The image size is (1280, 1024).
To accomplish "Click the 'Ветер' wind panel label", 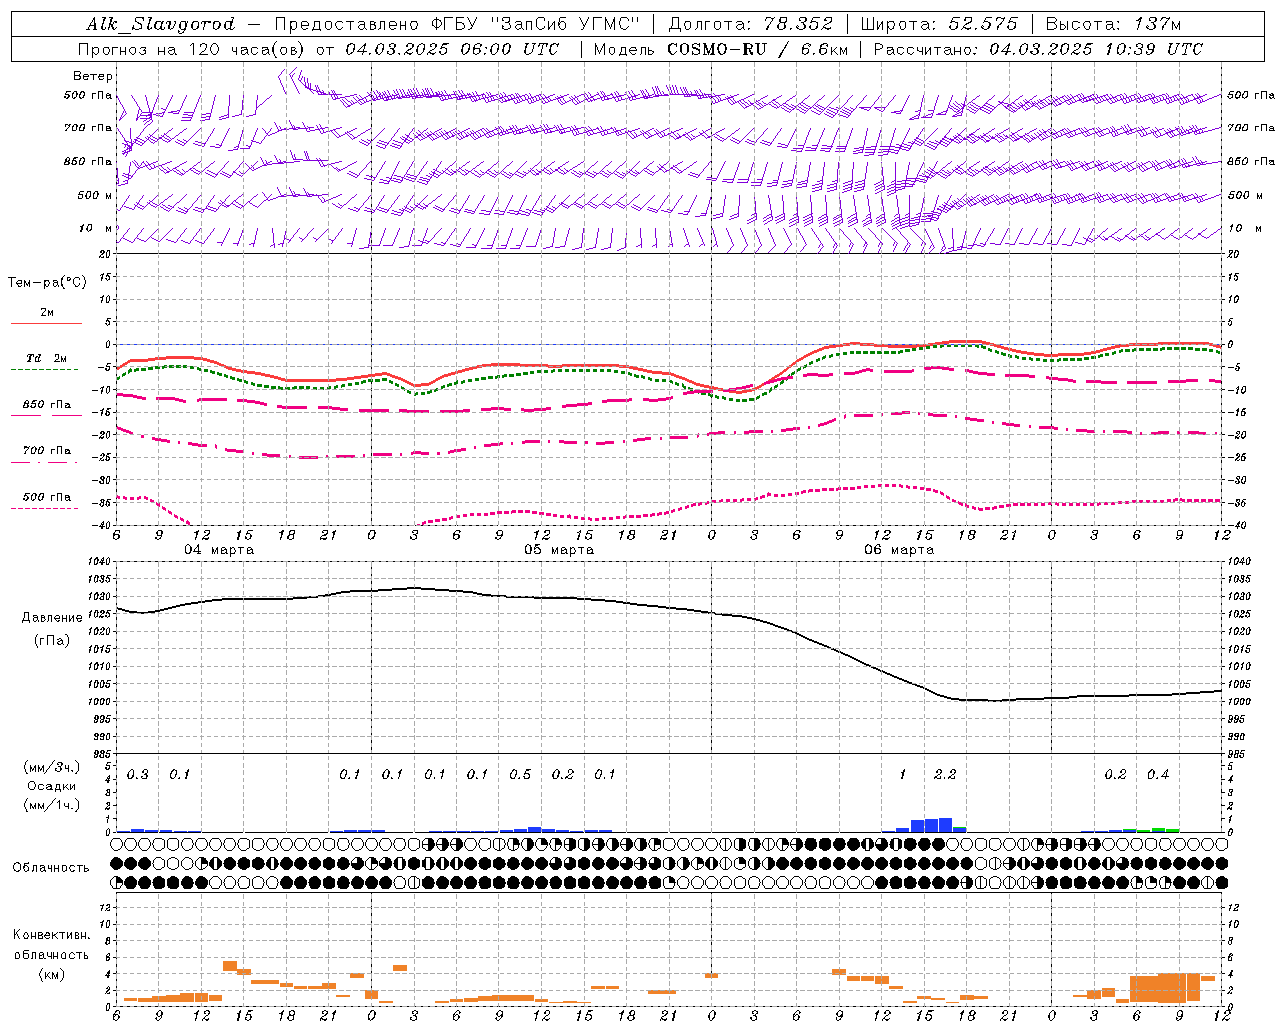I will point(93,76).
